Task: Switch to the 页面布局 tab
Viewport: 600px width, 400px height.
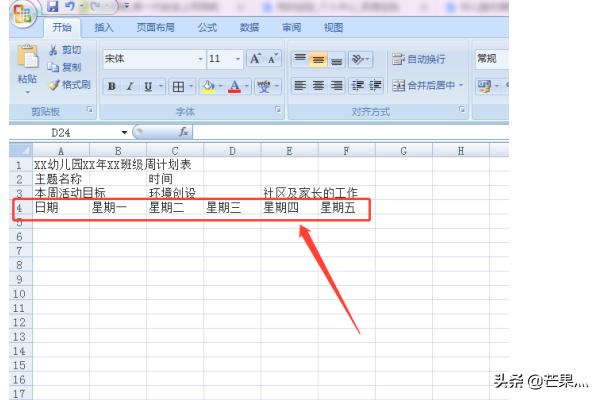Action: [155, 28]
